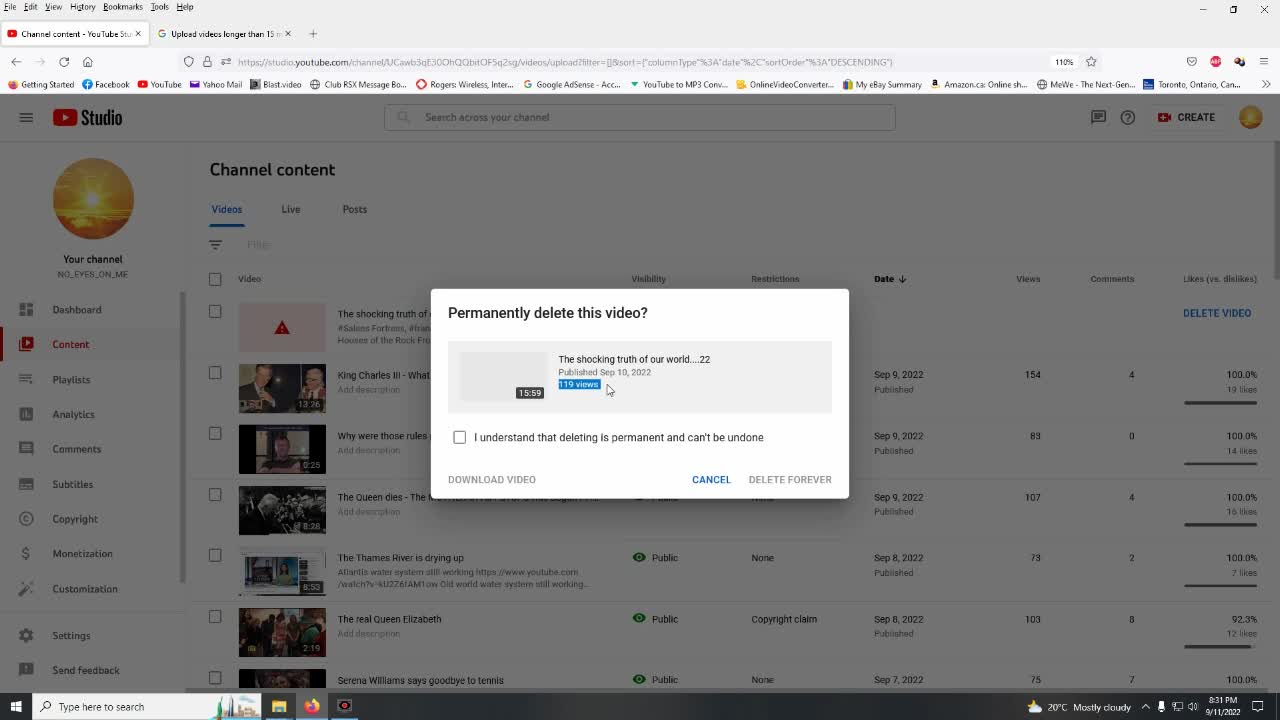Click the DELETE VIDEO link
The image size is (1280, 720).
coord(1217,313)
